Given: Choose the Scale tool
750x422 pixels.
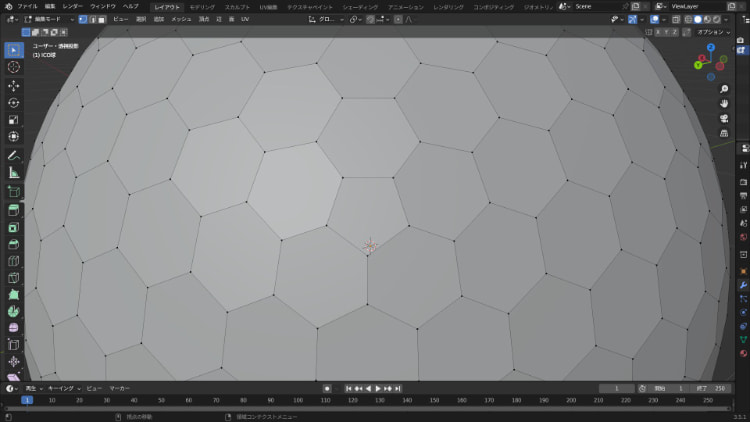Looking at the screenshot, I should point(14,120).
